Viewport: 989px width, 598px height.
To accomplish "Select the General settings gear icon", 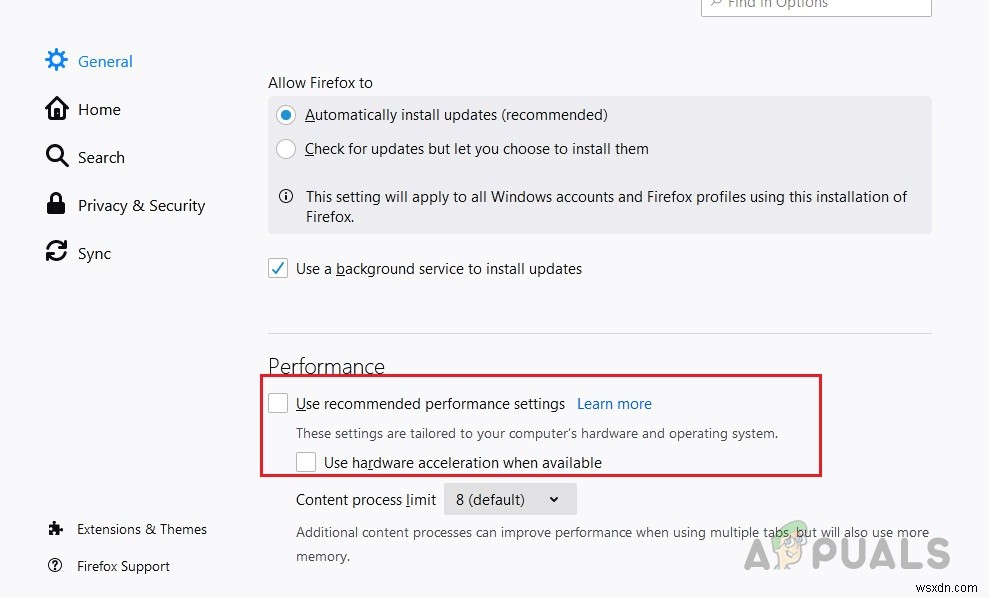I will 56,60.
